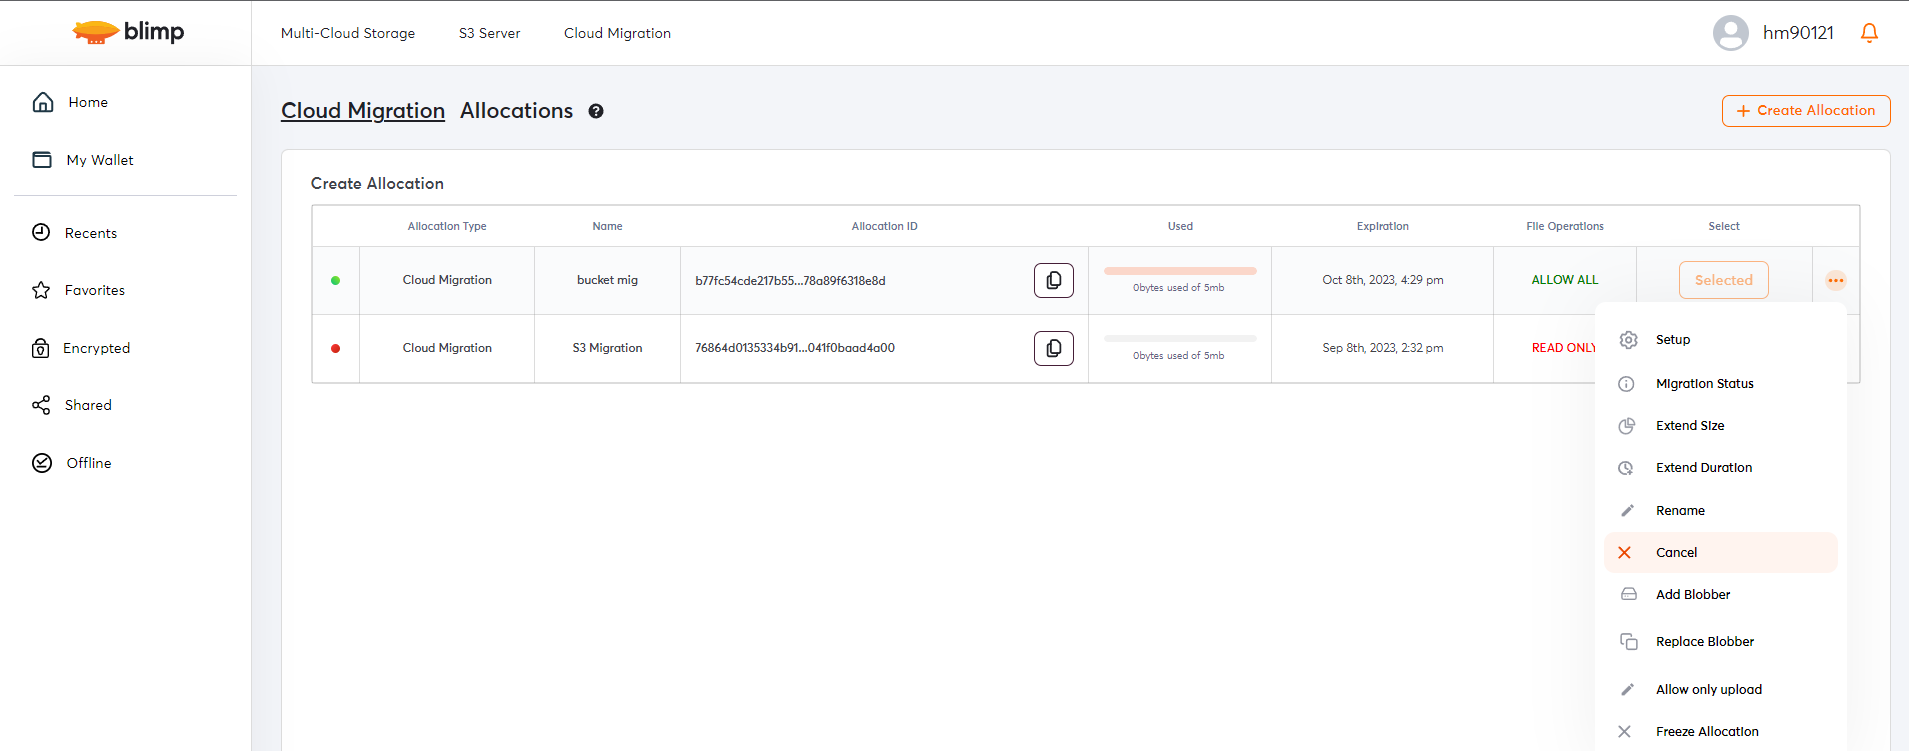Click the user profile avatar
The image size is (1909, 751).
[1730, 33]
